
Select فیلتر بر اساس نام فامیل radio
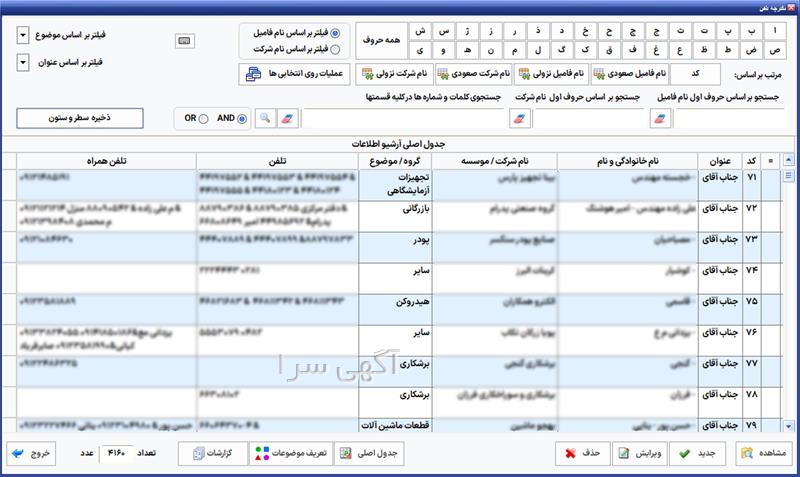click(x=335, y=33)
